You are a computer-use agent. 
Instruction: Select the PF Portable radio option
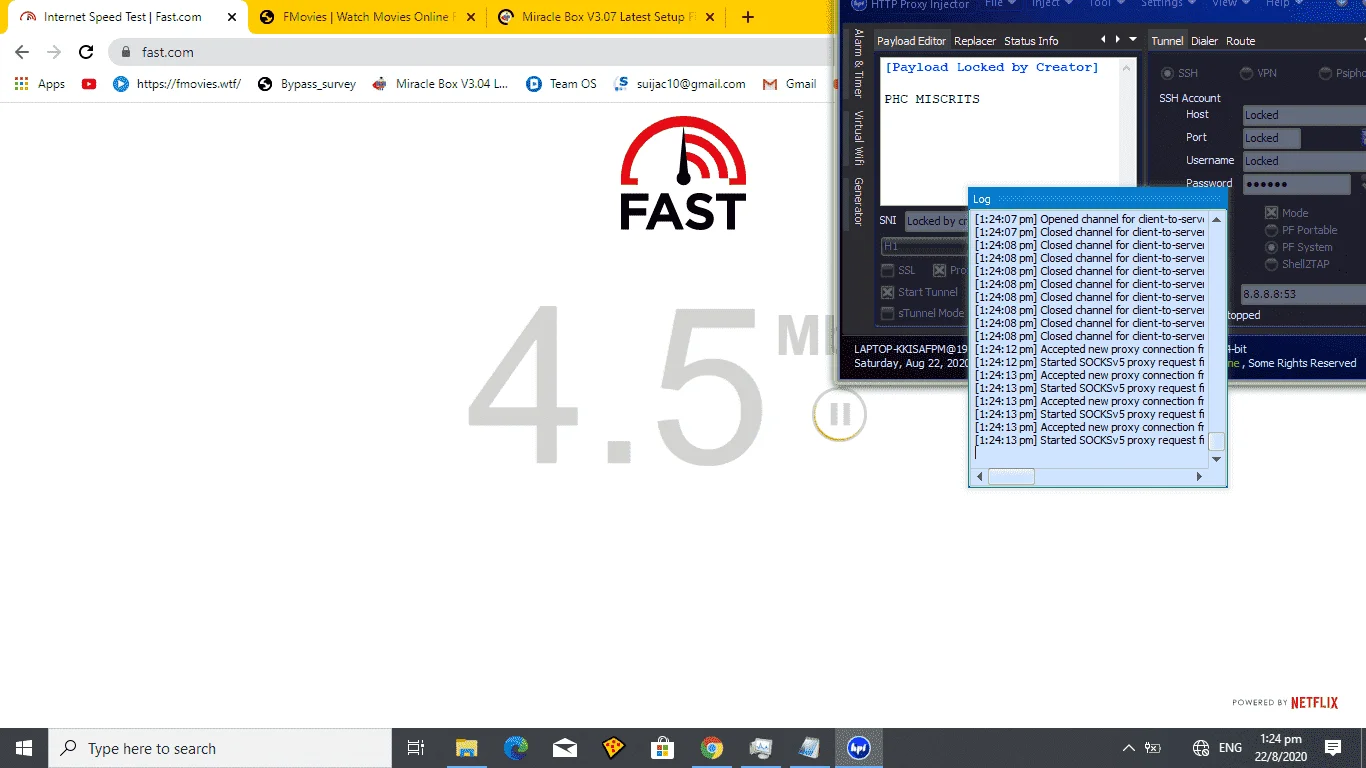[1272, 230]
